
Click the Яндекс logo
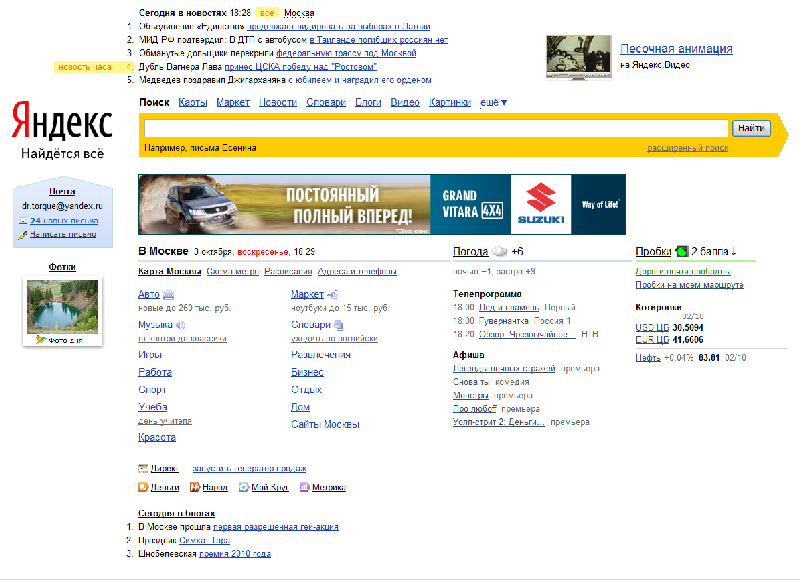62,121
